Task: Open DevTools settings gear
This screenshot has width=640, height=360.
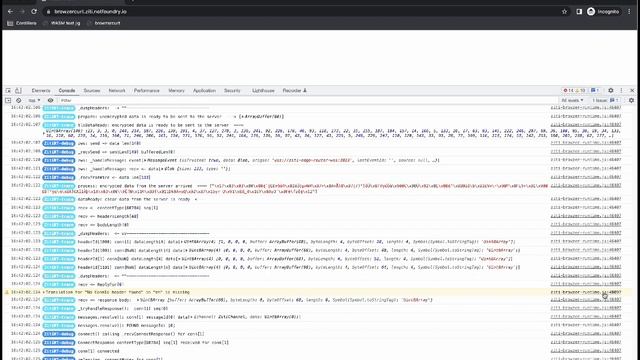Action: (611, 91)
